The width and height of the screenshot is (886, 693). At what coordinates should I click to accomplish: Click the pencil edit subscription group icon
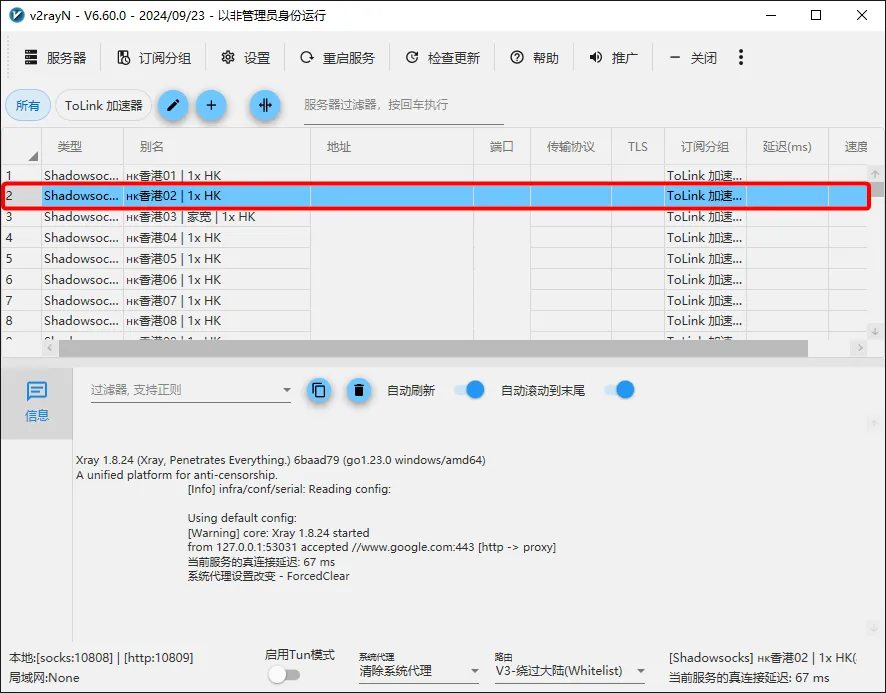[x=173, y=105]
